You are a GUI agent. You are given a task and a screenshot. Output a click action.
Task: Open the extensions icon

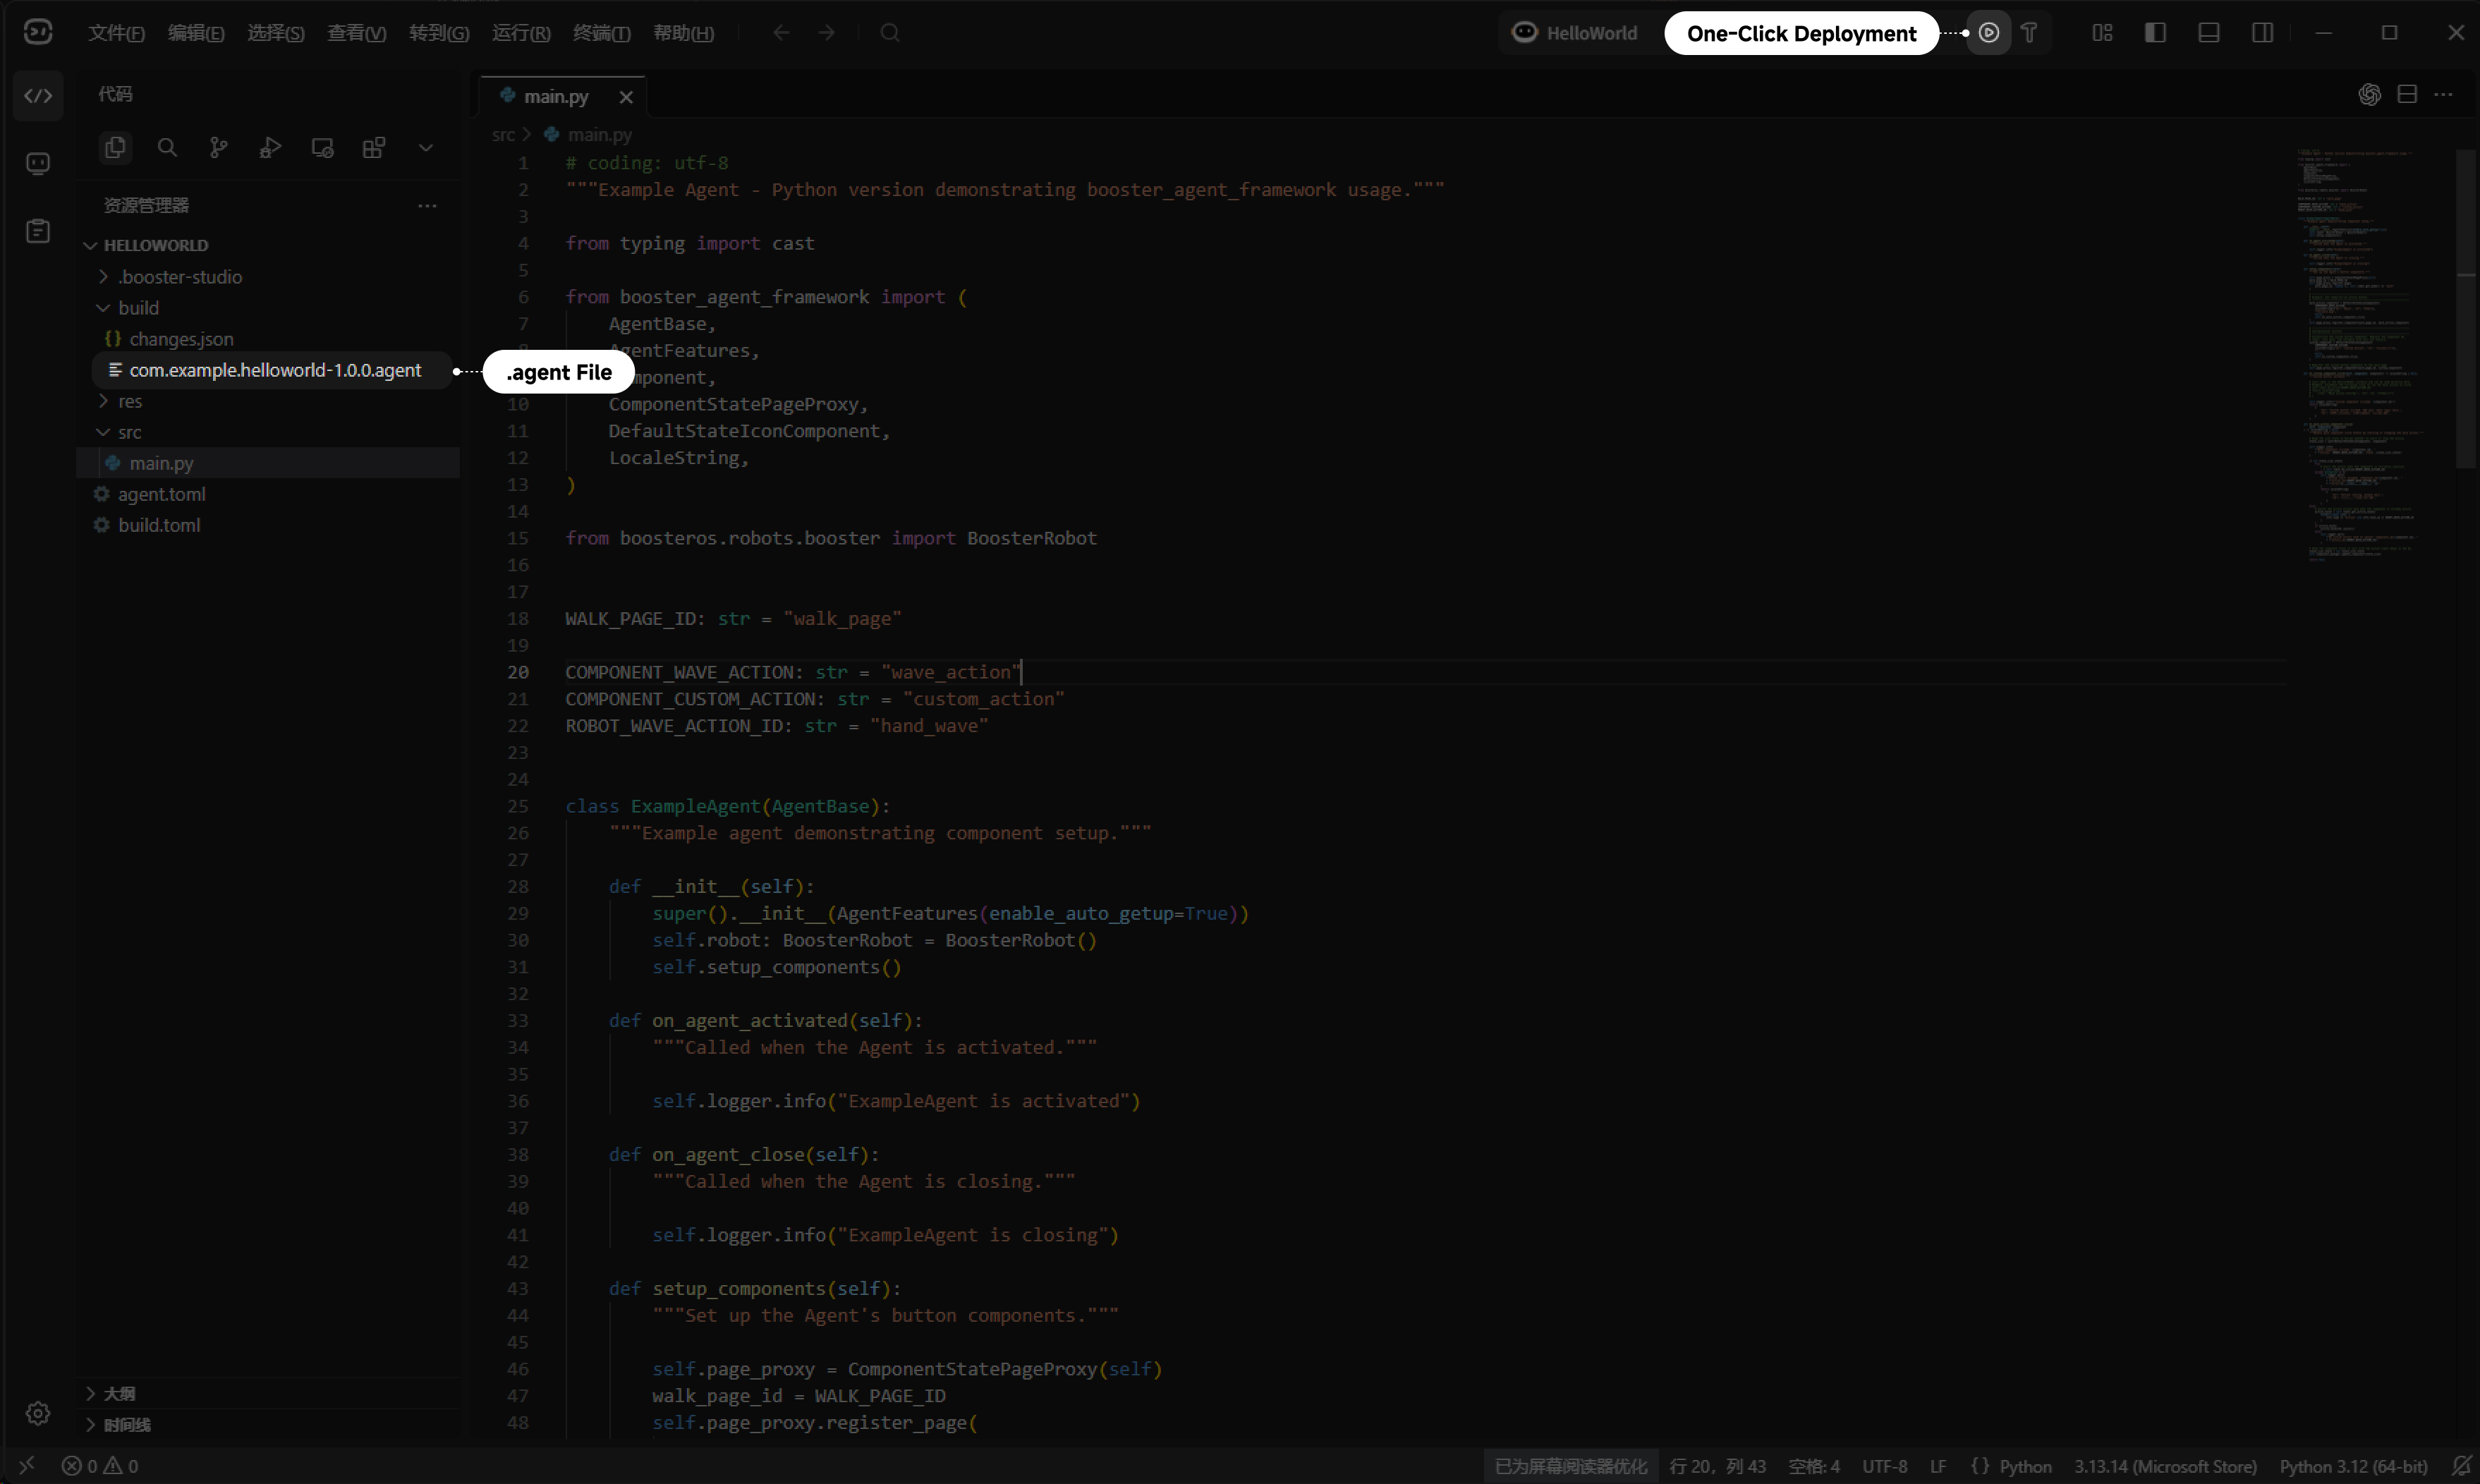(x=374, y=148)
